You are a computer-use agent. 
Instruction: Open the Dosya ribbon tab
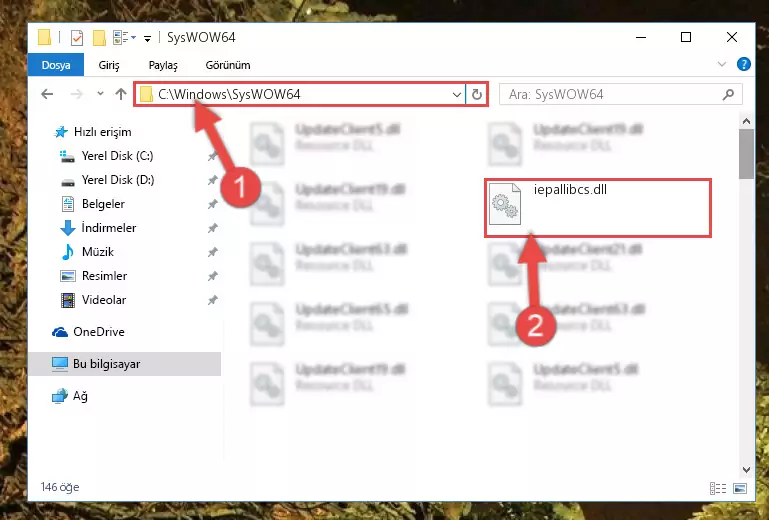[56, 65]
